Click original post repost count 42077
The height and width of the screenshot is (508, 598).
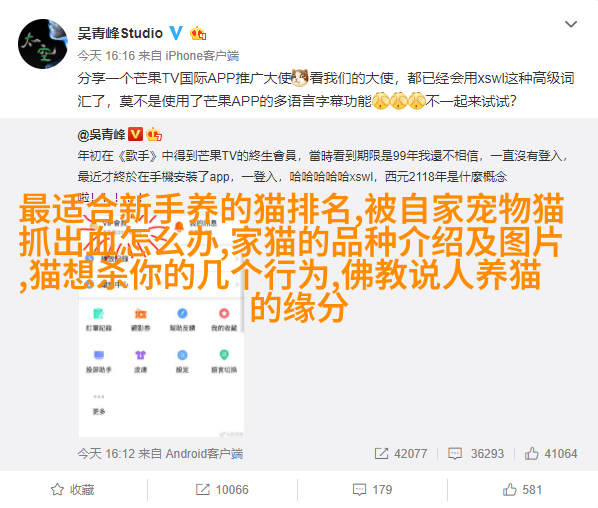pyautogui.click(x=401, y=453)
